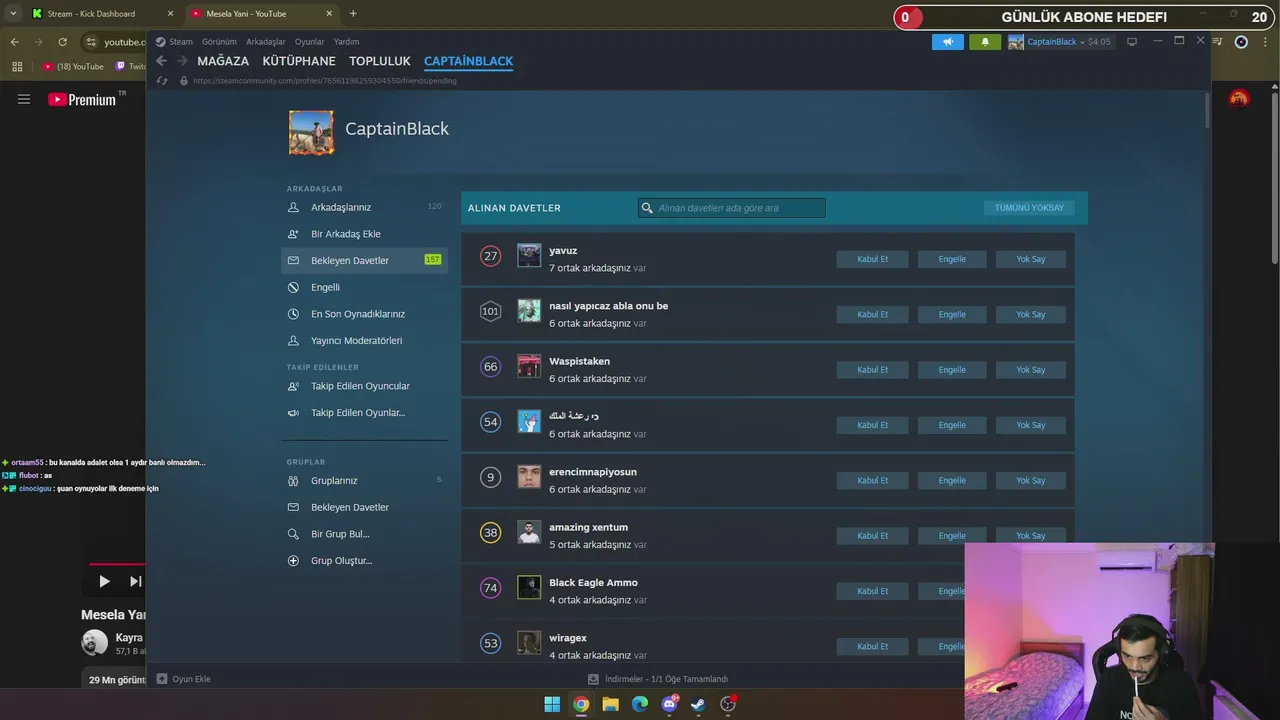Image resolution: width=1280 pixels, height=720 pixels.
Task: Click the Engelli blocked icon in the sidebar
Action: tap(293, 287)
